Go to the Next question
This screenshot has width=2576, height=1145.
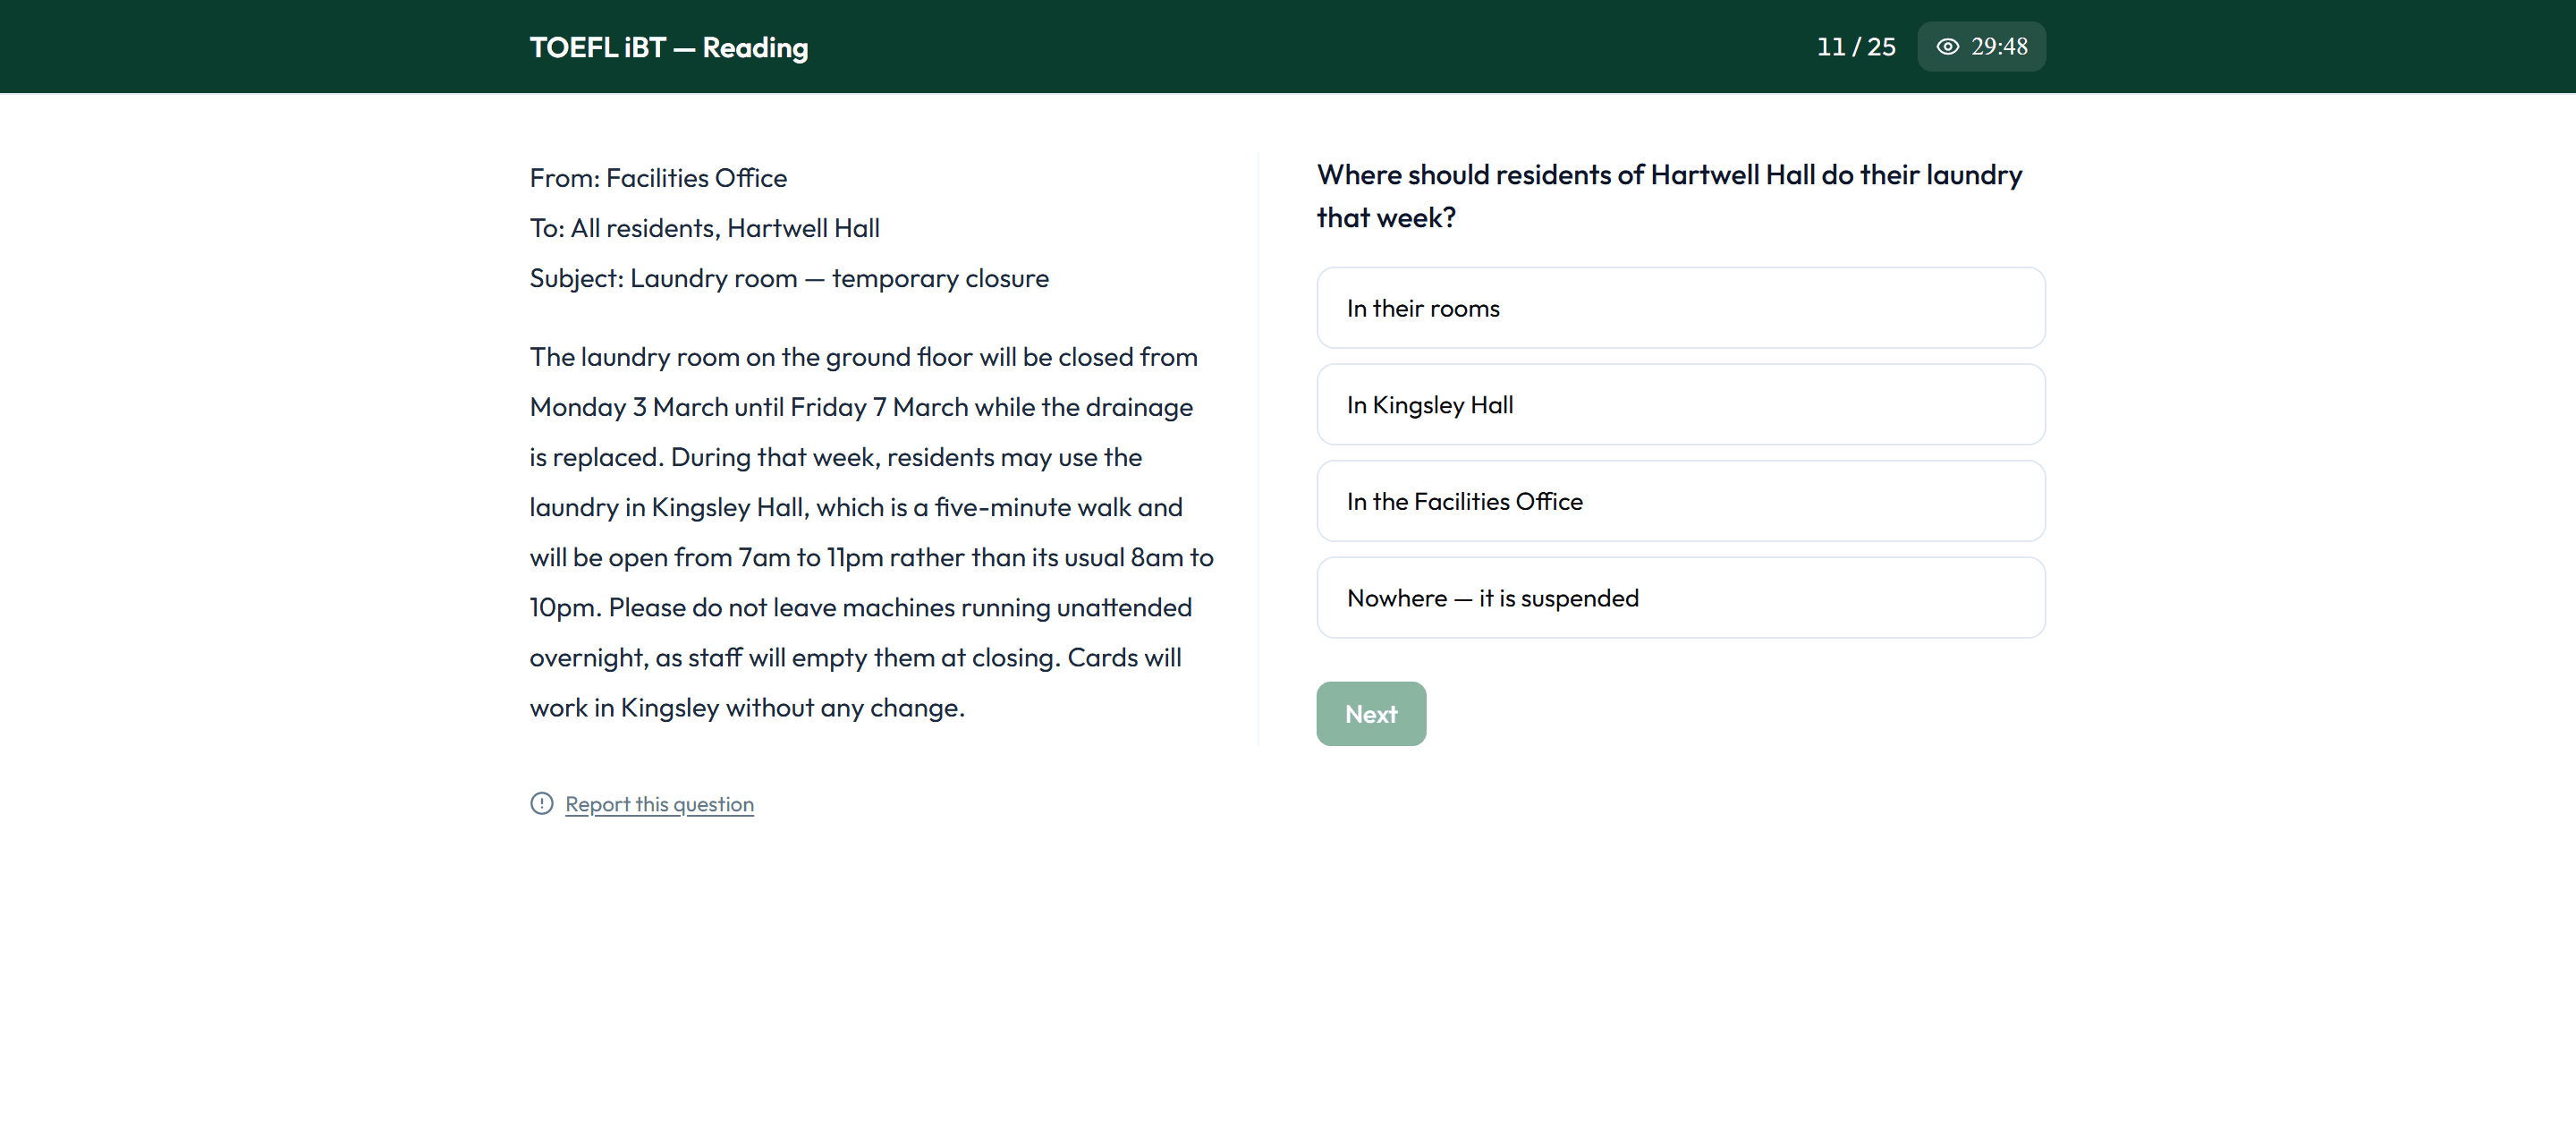click(1371, 714)
